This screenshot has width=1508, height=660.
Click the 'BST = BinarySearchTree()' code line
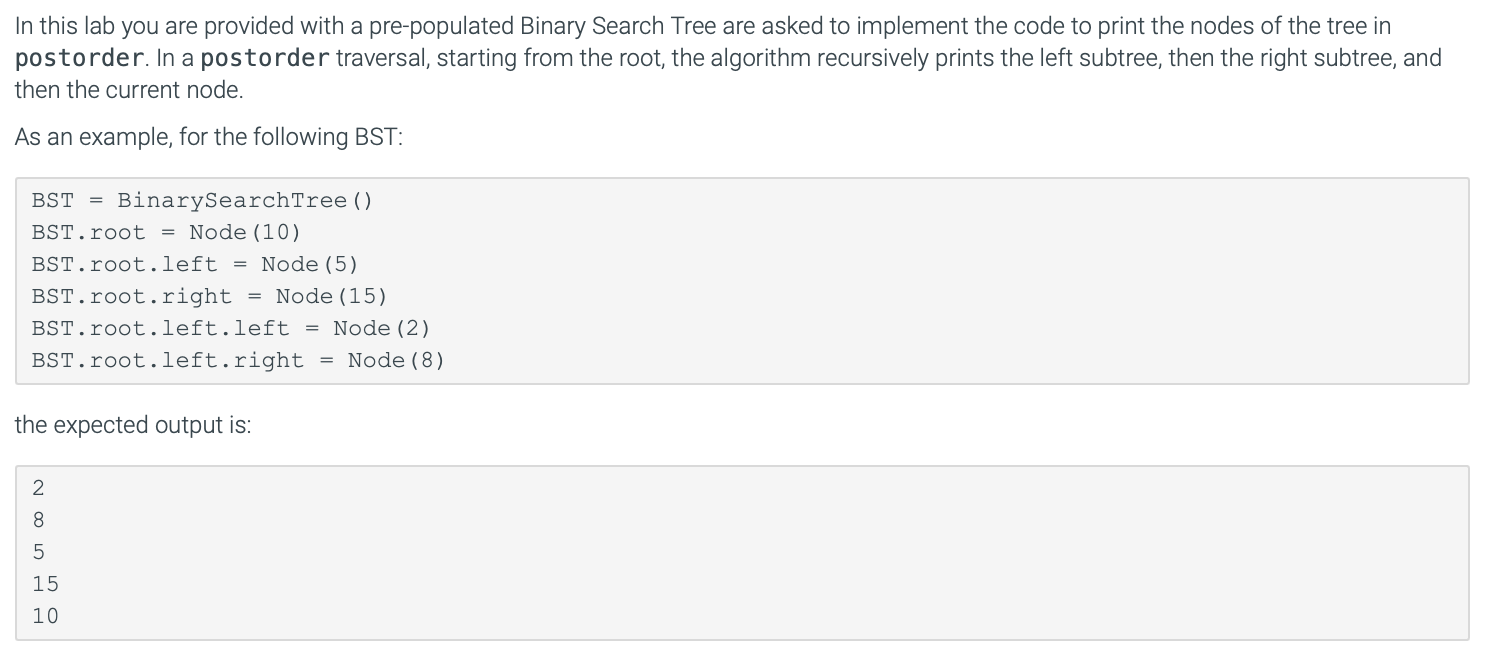(202, 200)
